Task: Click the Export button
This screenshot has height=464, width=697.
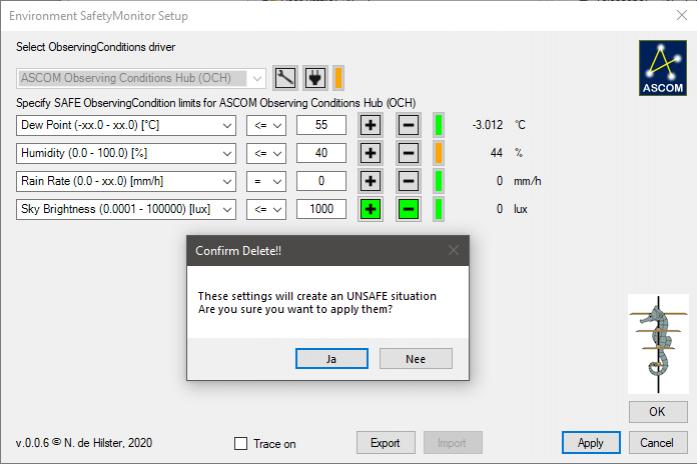Action: (385, 442)
